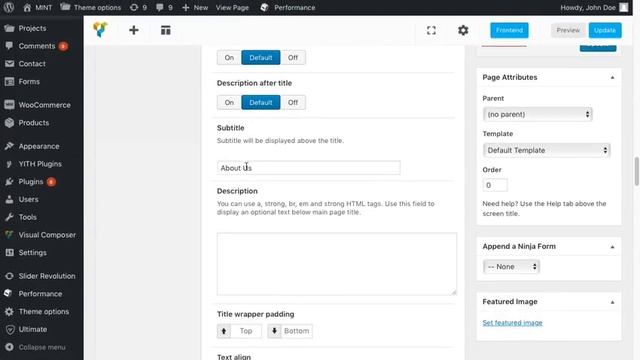This screenshot has height=360, width=640.
Task: Switch to Frontend editor
Action: coord(509,30)
